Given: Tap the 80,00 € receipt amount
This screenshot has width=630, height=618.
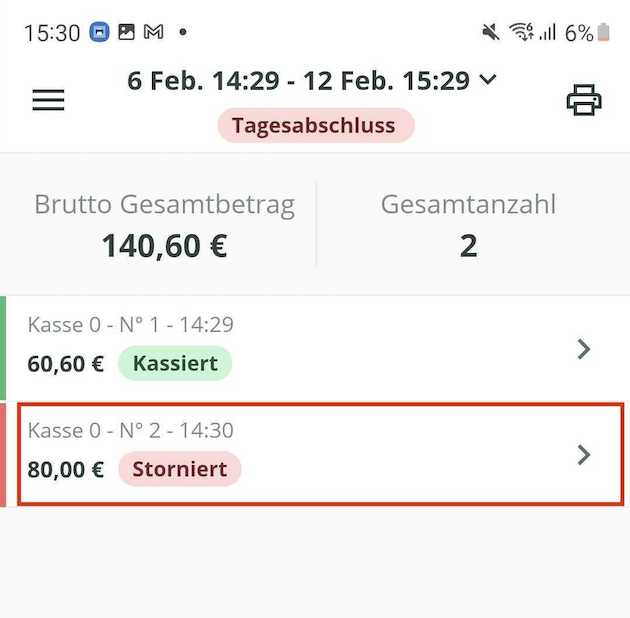Looking at the screenshot, I should pos(66,470).
